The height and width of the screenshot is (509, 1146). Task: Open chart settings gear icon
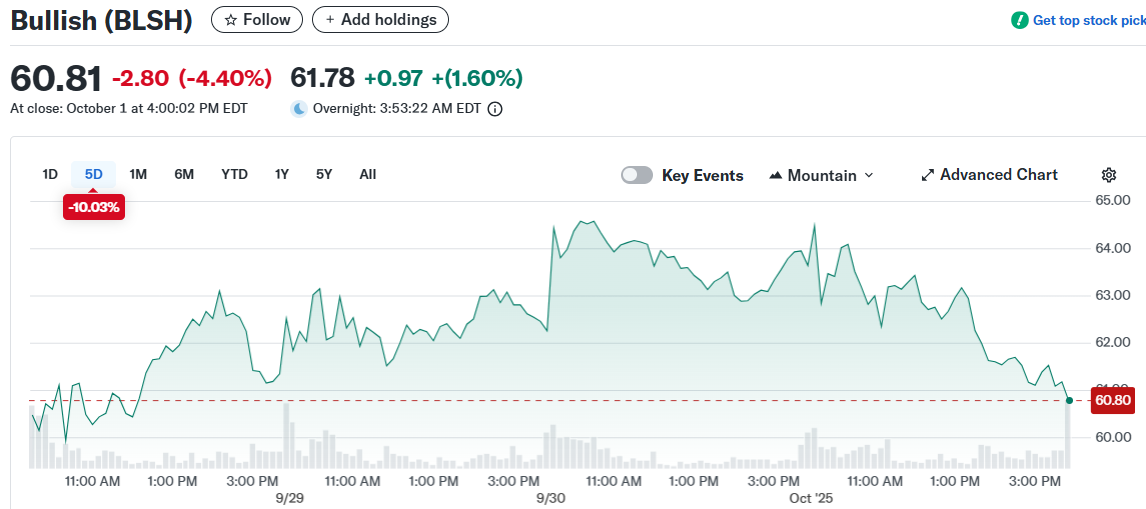pyautogui.click(x=1108, y=175)
